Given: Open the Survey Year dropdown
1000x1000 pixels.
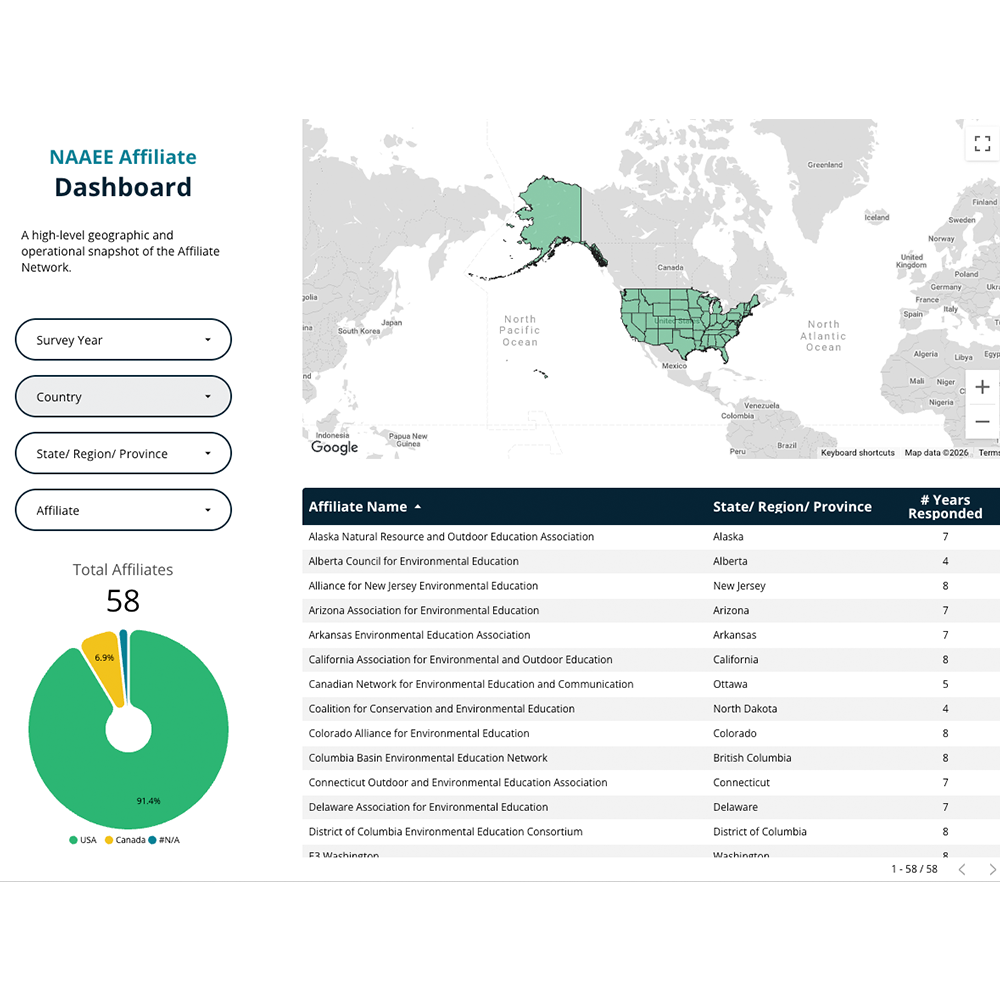Looking at the screenshot, I should 123,340.
